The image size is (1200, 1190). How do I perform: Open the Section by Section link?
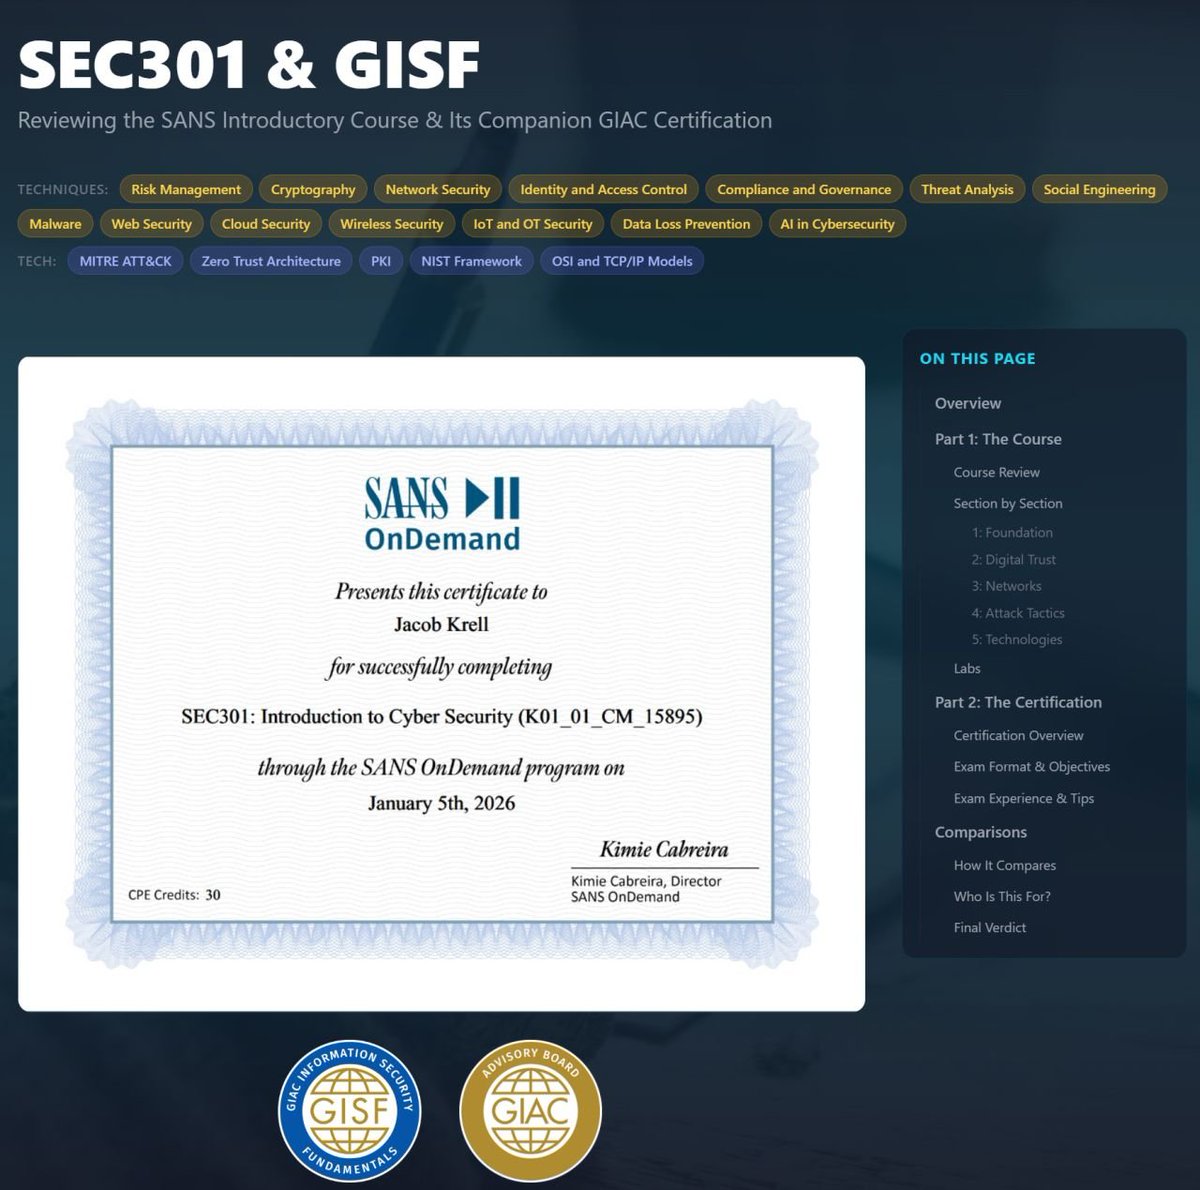(1008, 503)
